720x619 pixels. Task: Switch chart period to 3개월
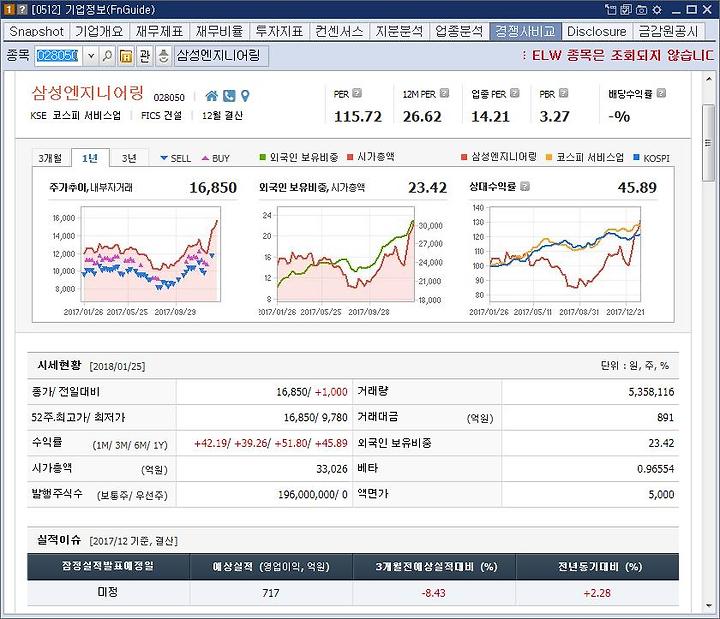click(50, 158)
